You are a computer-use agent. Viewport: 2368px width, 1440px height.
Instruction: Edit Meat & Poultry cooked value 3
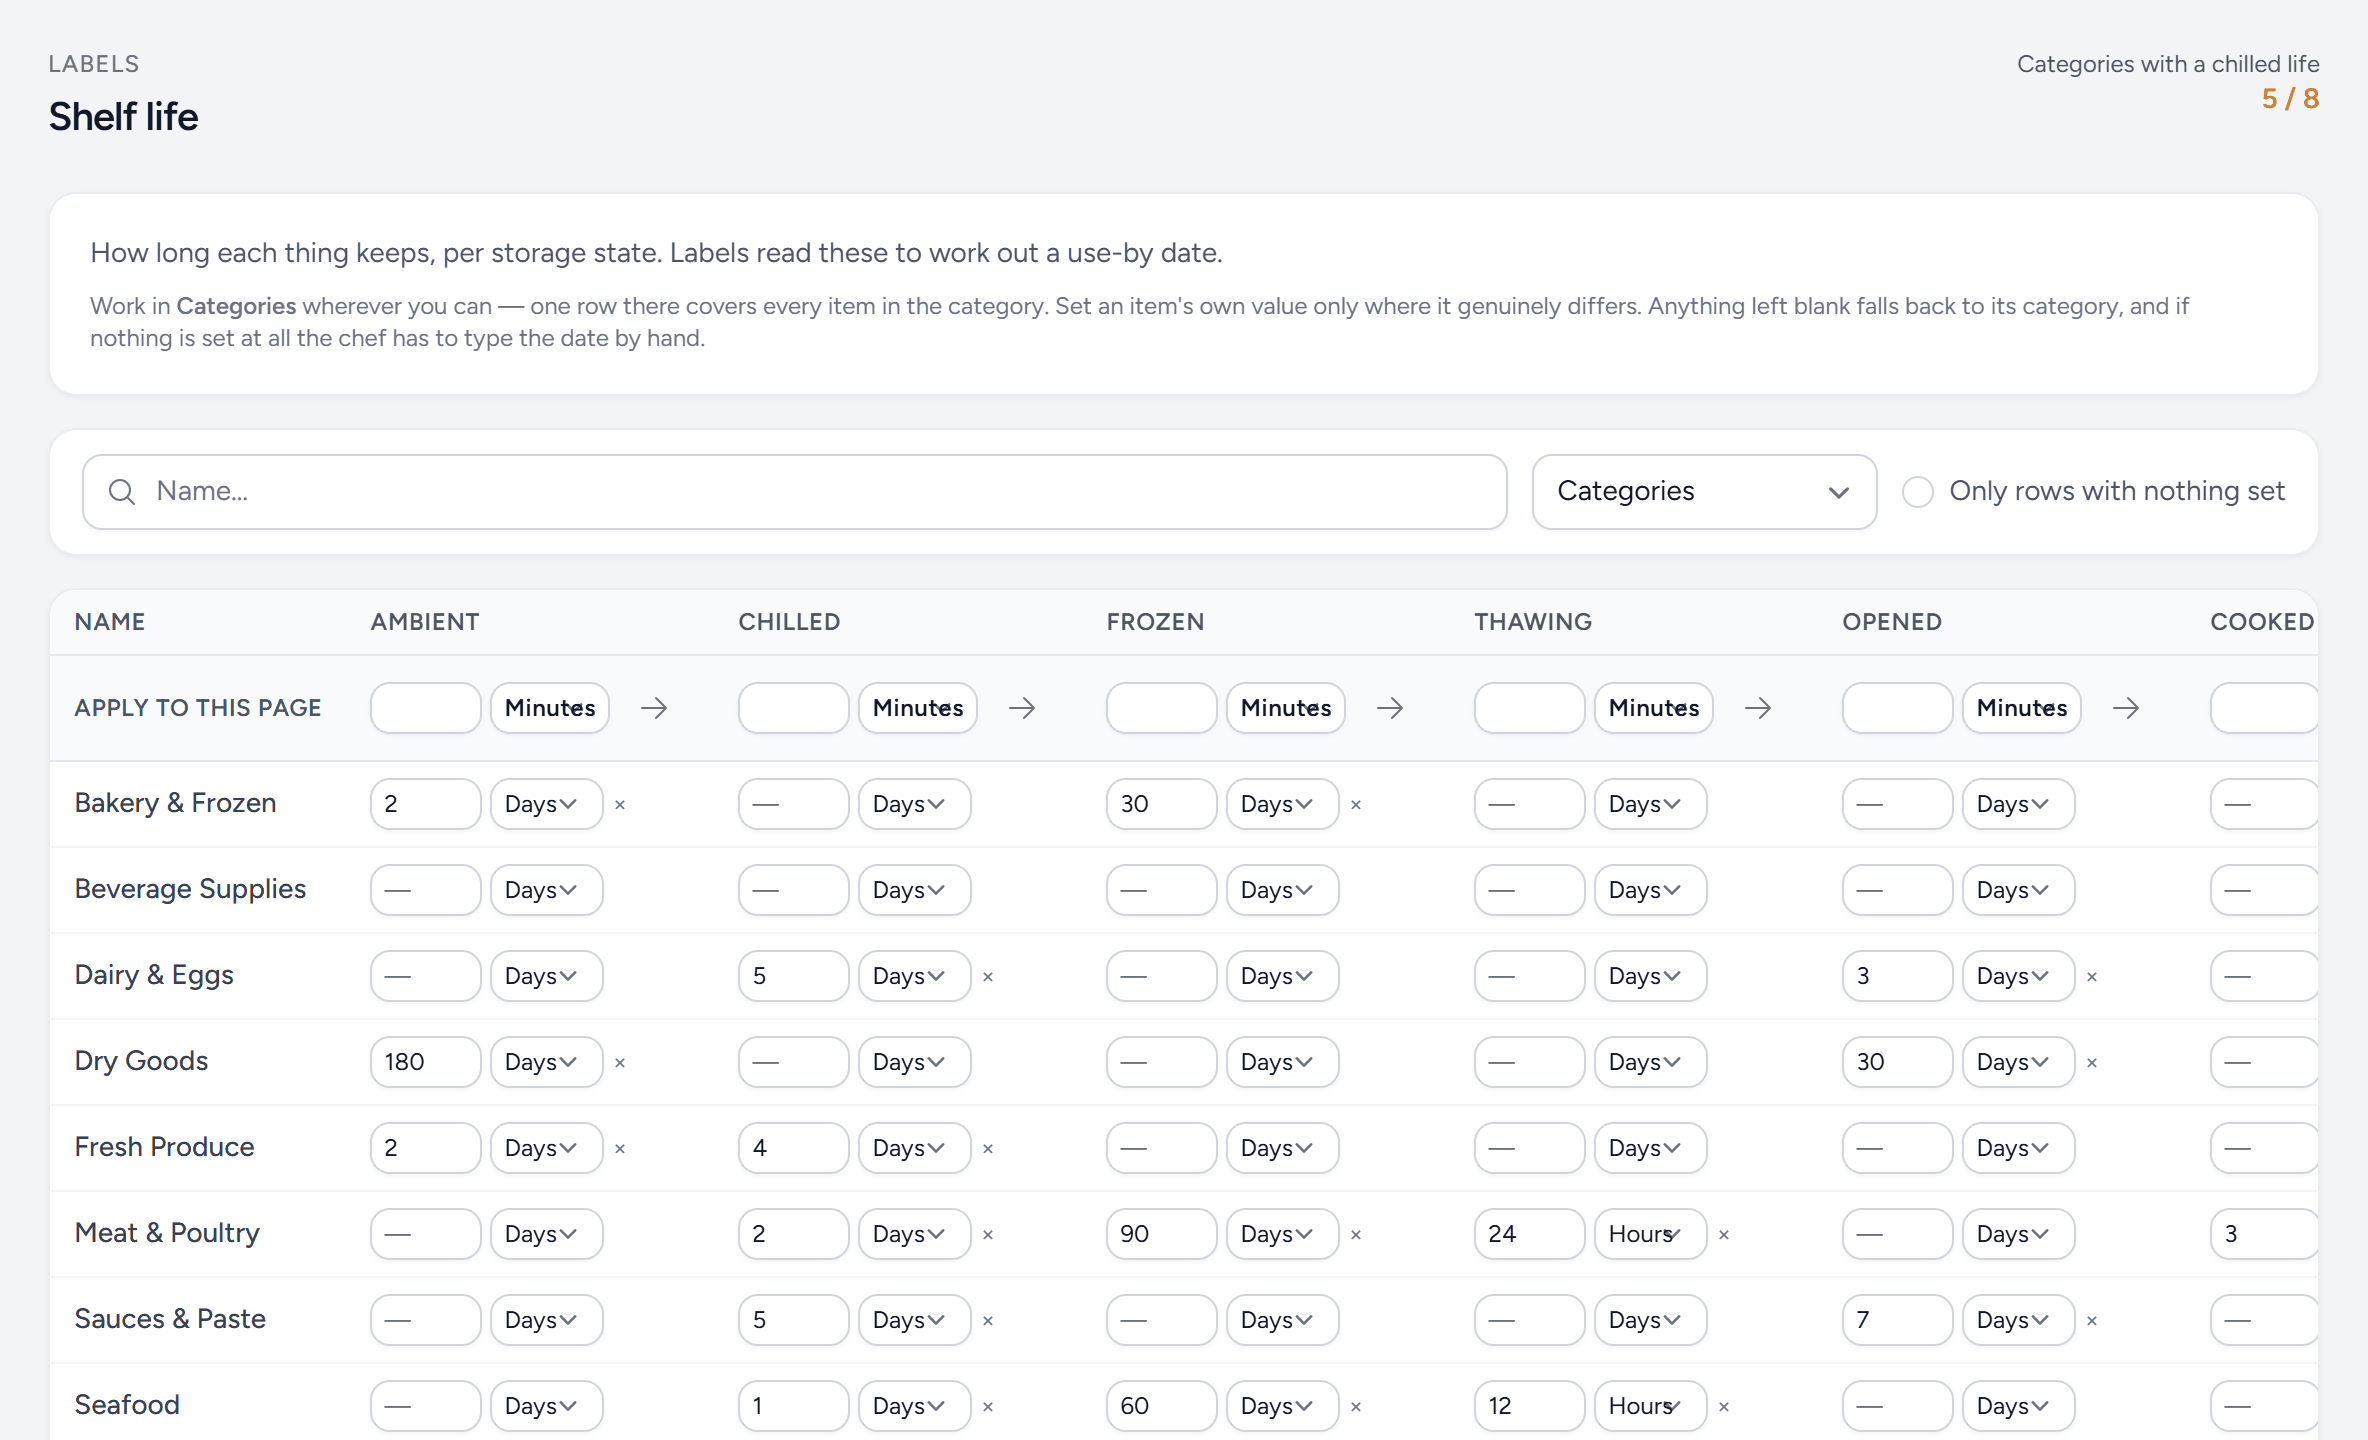point(2264,1234)
